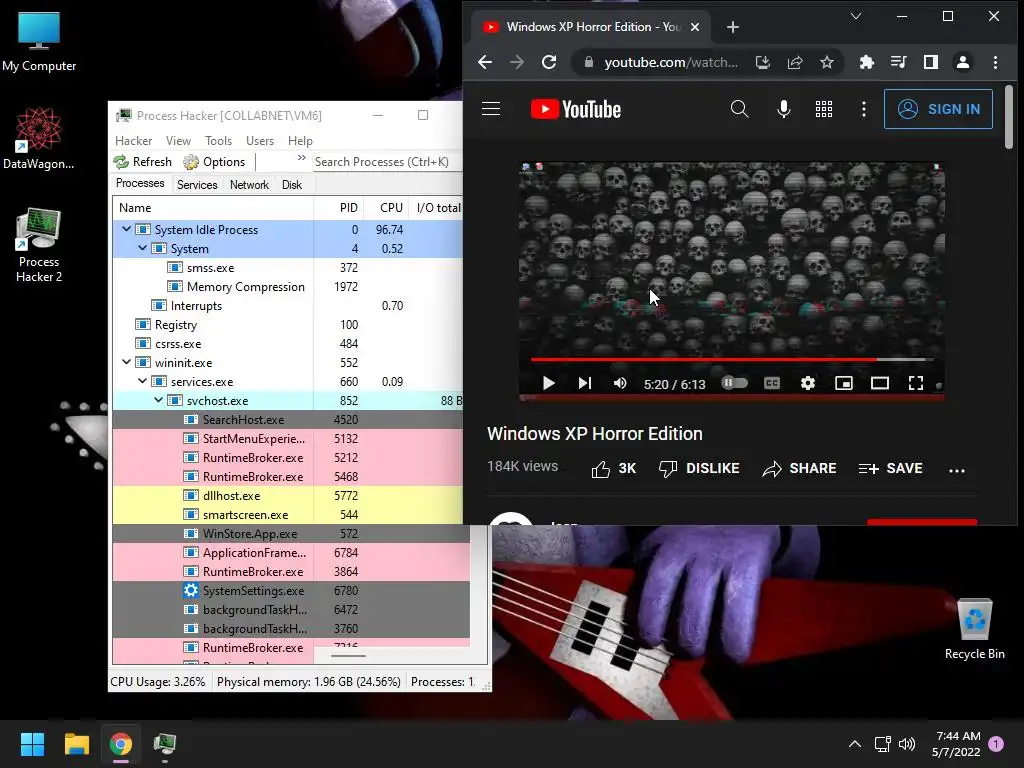Viewport: 1024px width, 768px height.
Task: Select the Processes tab
Action: (x=140, y=184)
